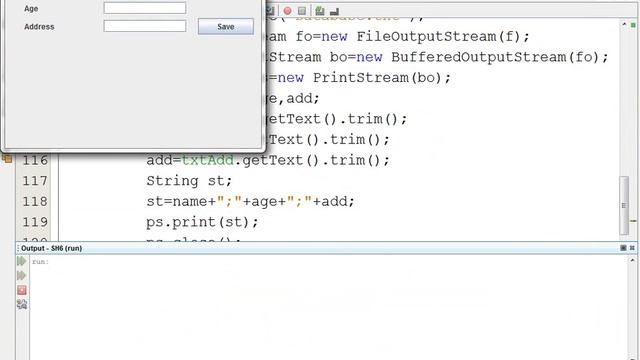This screenshot has height=360, width=640.
Task: Click the Address label in the form
Action: [39, 27]
